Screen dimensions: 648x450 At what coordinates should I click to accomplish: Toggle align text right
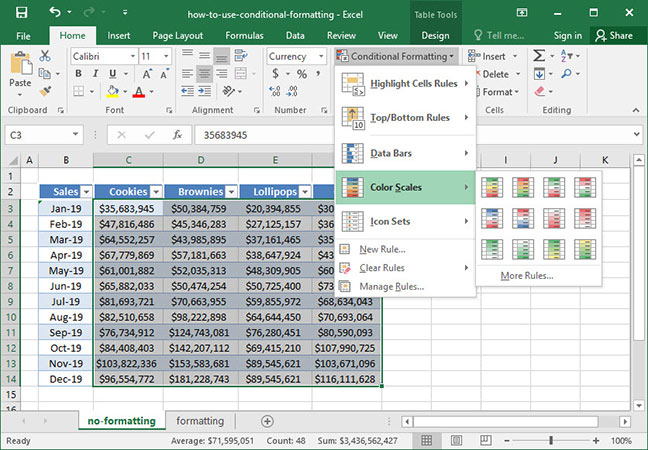pos(222,74)
